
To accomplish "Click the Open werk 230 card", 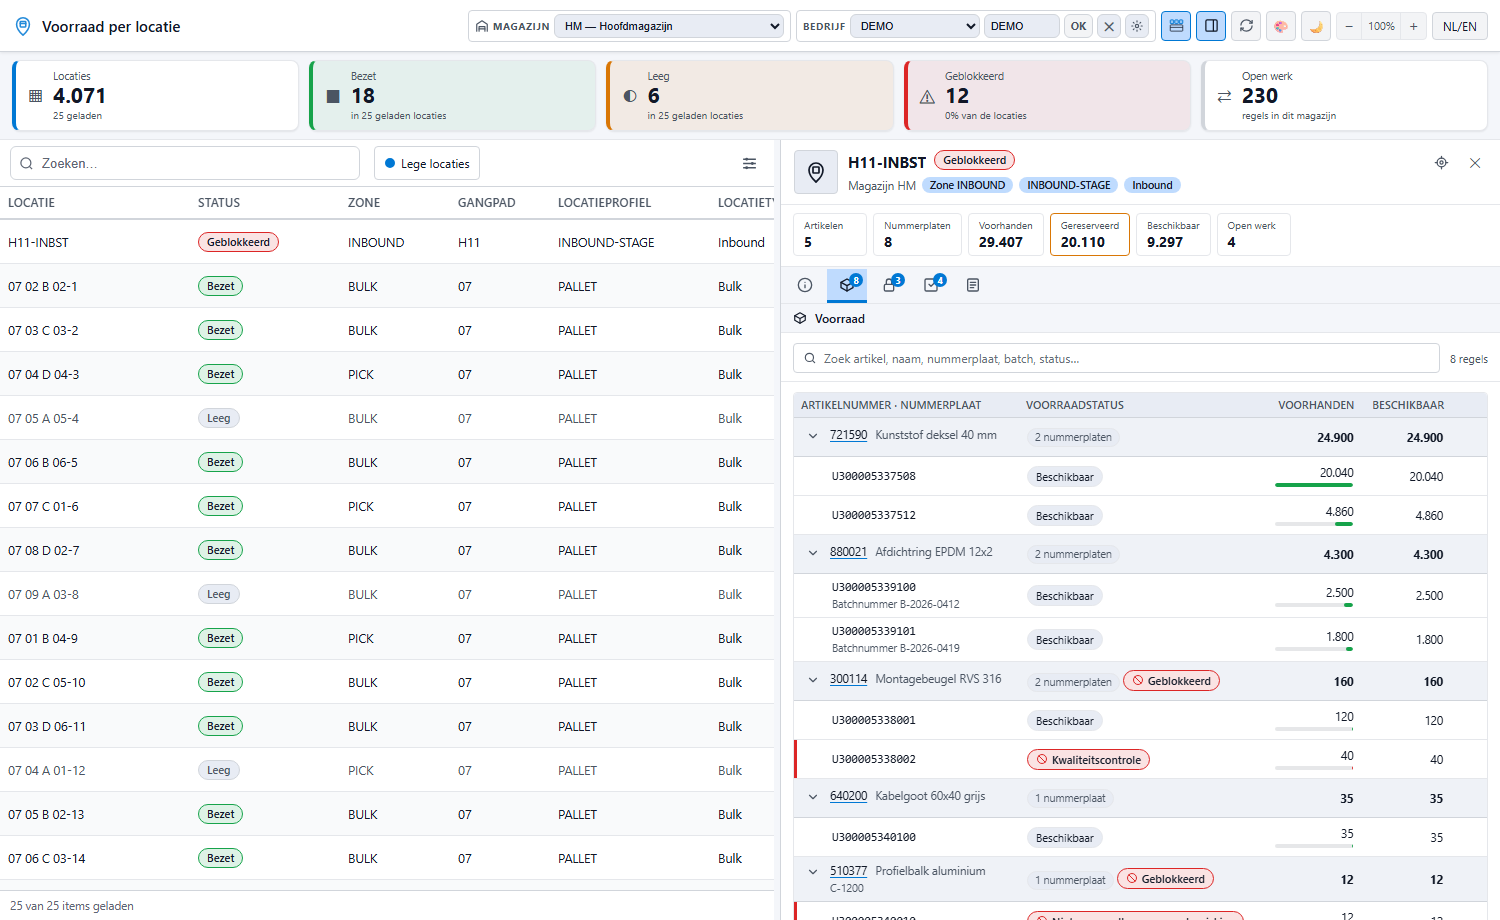I will [x=1345, y=96].
